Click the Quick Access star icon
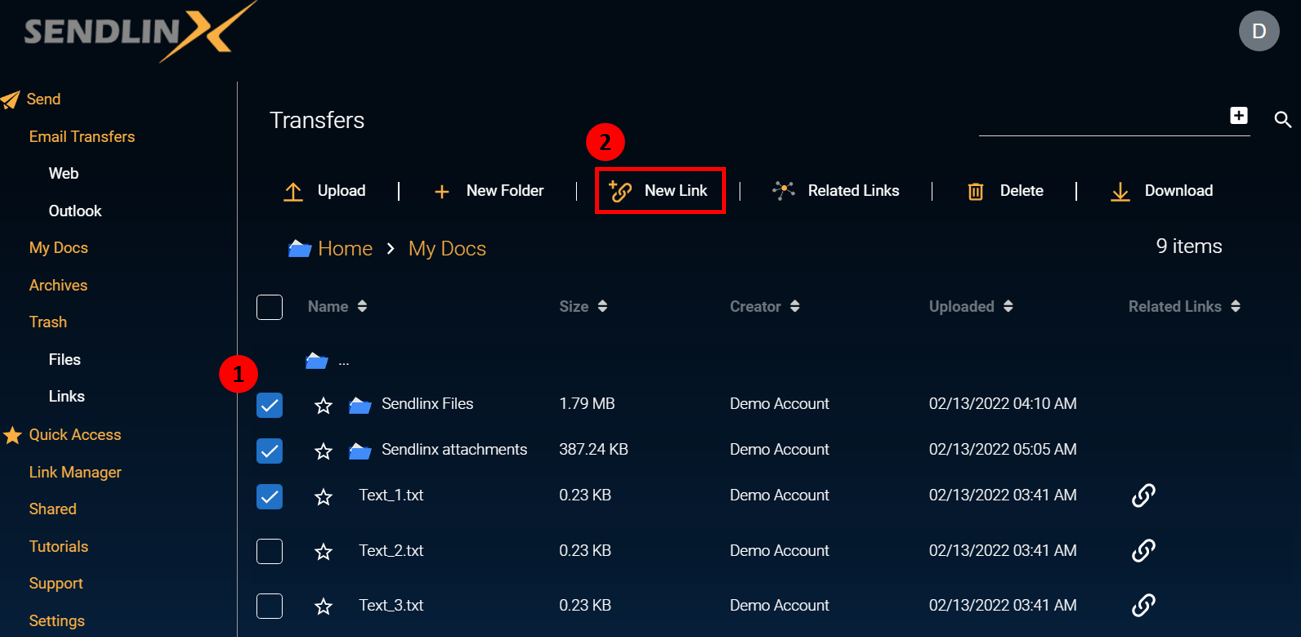 tap(12, 435)
